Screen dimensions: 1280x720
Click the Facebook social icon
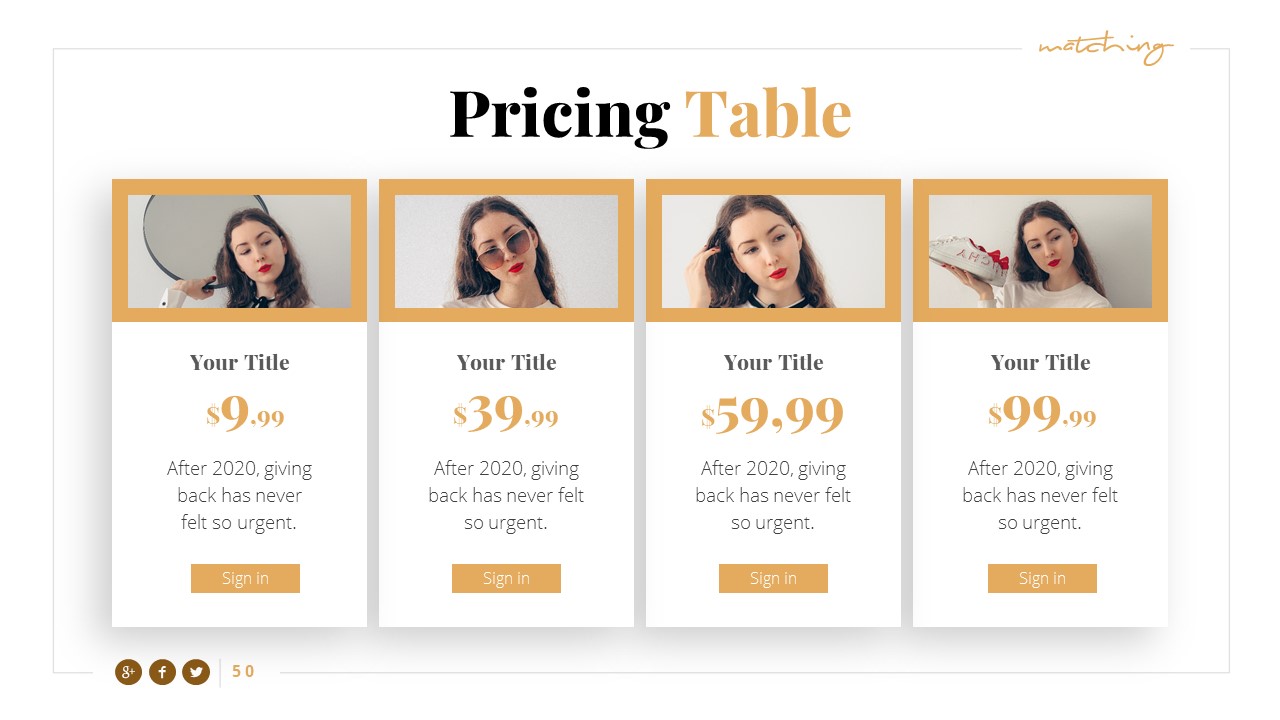162,672
